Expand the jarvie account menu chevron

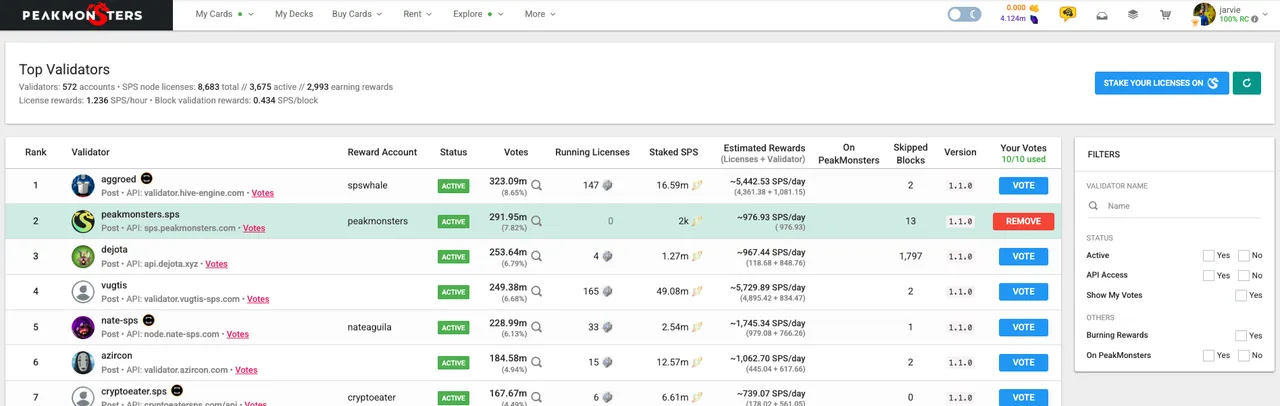pyautogui.click(x=1266, y=15)
